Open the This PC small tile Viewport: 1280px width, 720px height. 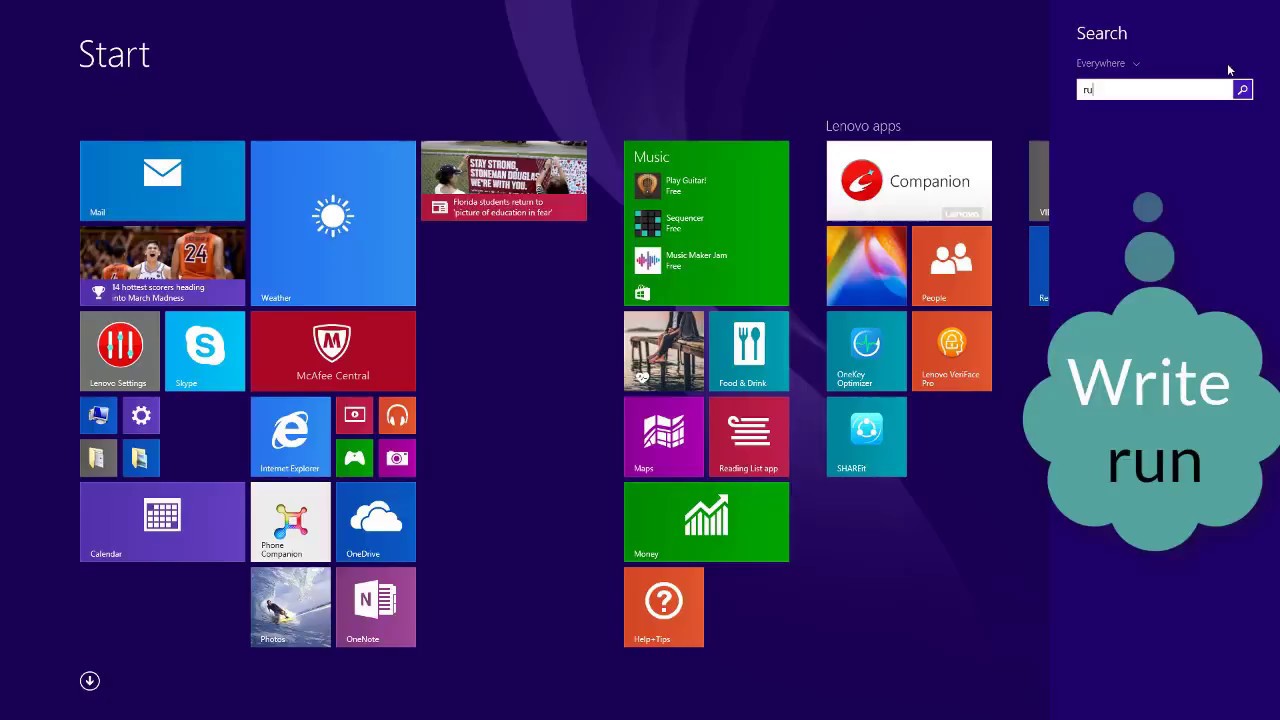[x=99, y=415]
